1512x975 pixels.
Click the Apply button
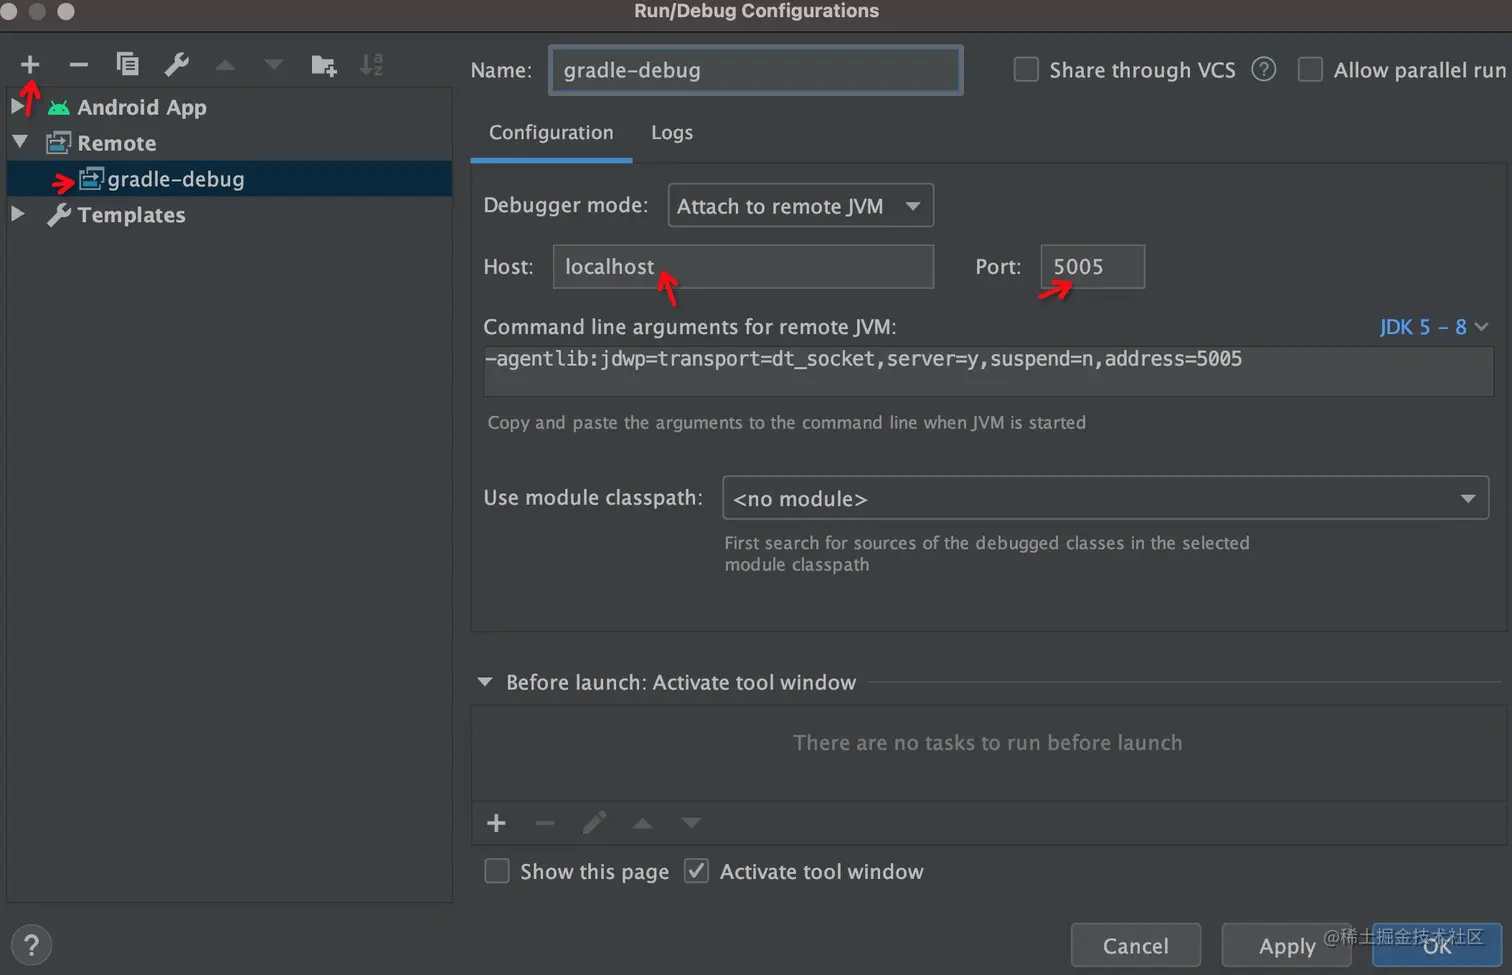pos(1287,945)
